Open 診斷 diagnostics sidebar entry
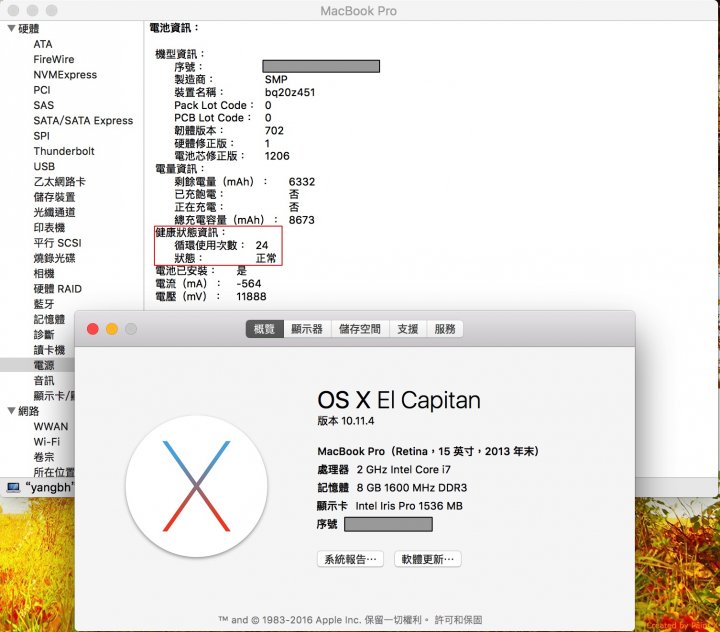 point(44,334)
